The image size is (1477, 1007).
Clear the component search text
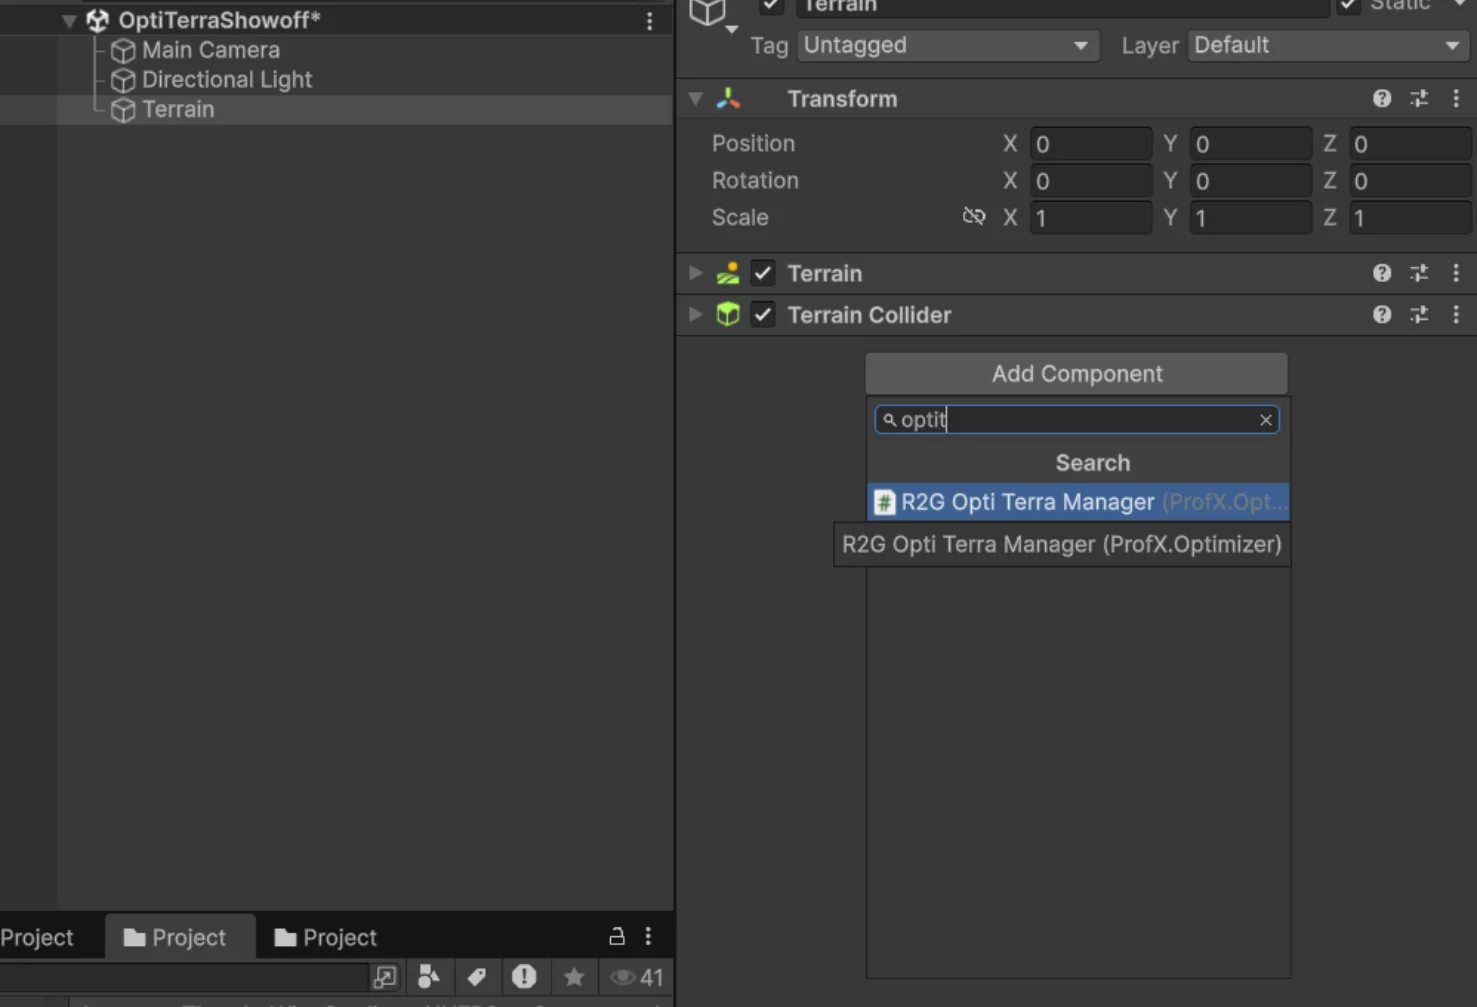pyautogui.click(x=1266, y=420)
